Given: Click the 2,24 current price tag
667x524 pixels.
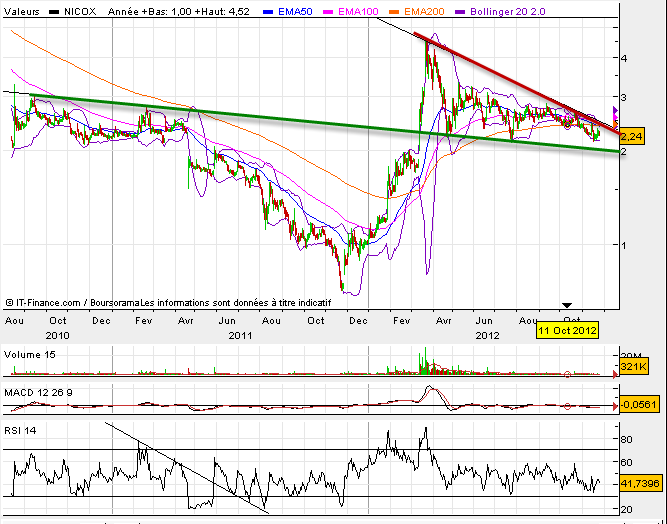Looking at the screenshot, I should [x=632, y=136].
